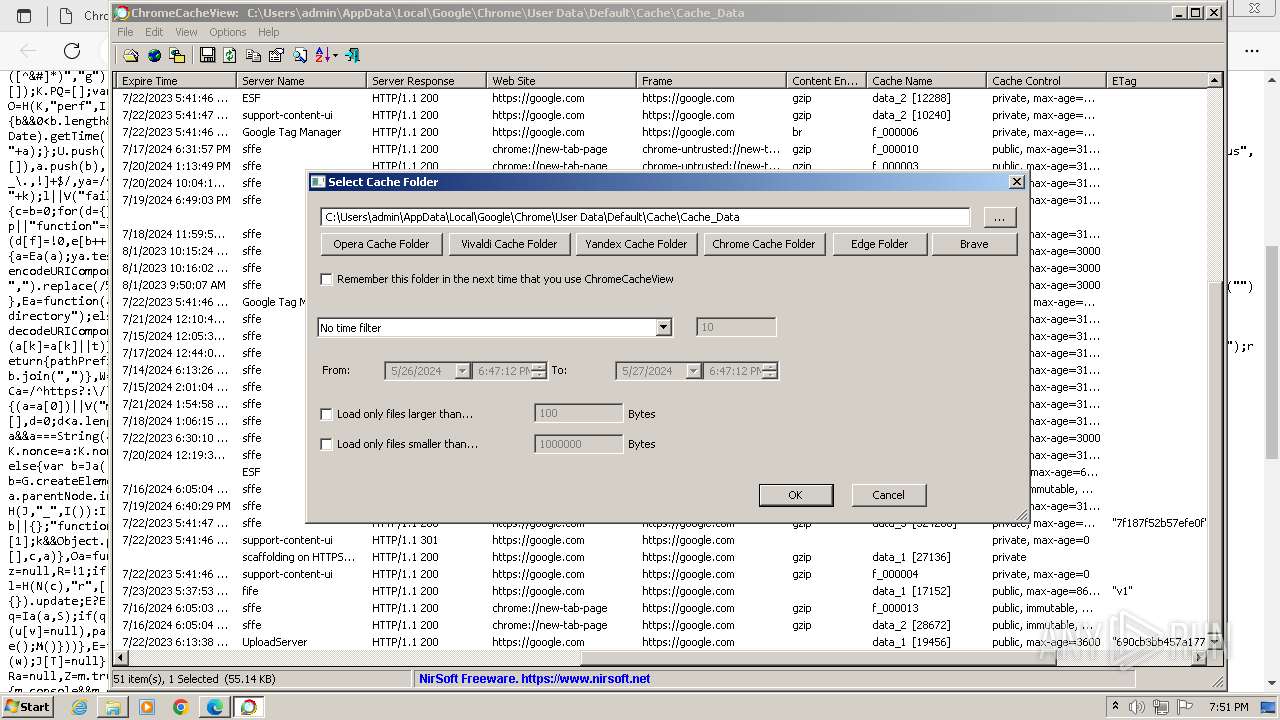Click the From time spinner arrows

pos(539,371)
